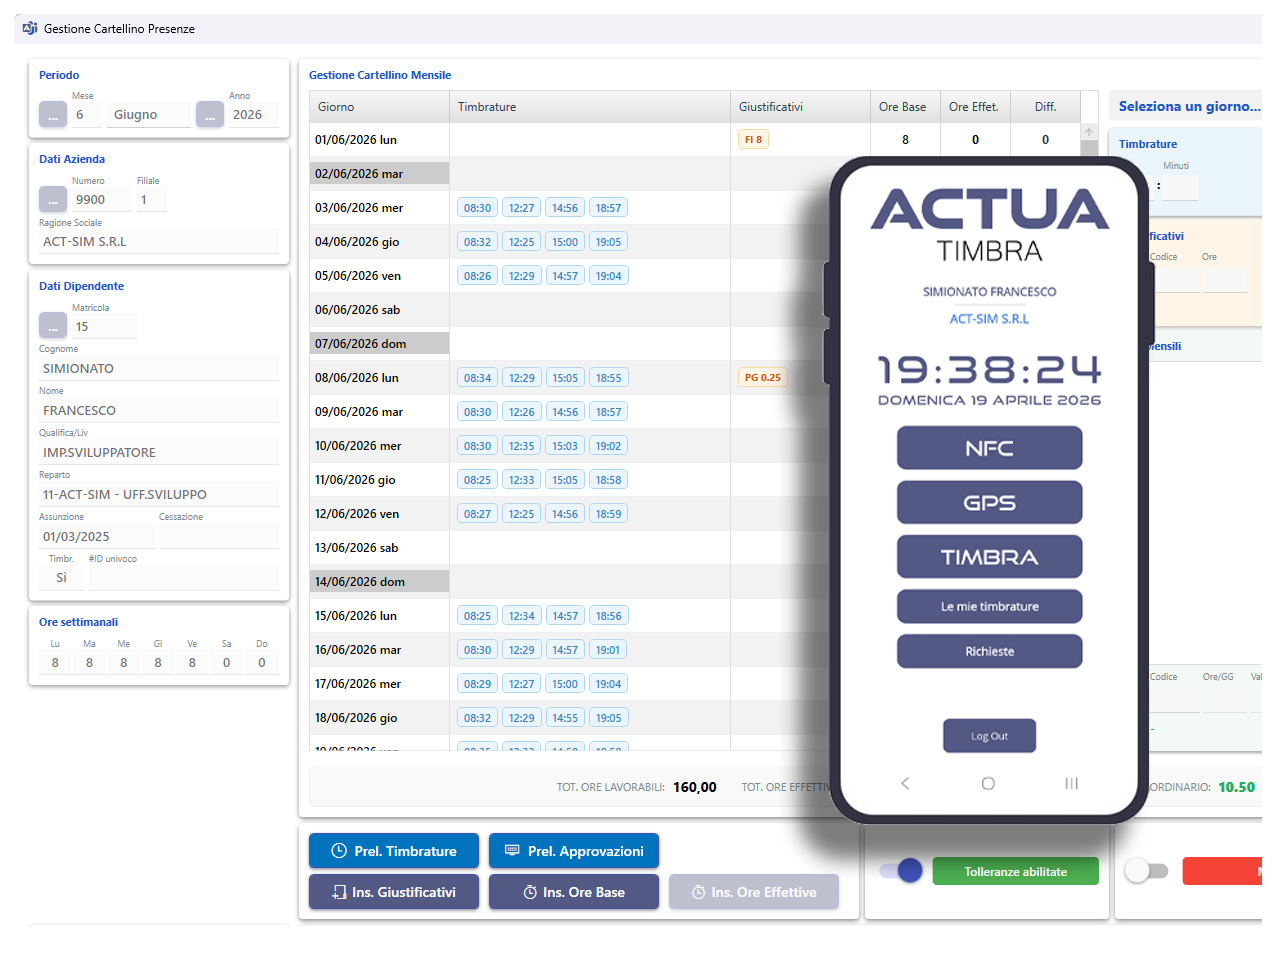The width and height of the screenshot is (1280, 969).
Task: Click the Reparto 11-ACT-SIM field
Action: (x=159, y=494)
